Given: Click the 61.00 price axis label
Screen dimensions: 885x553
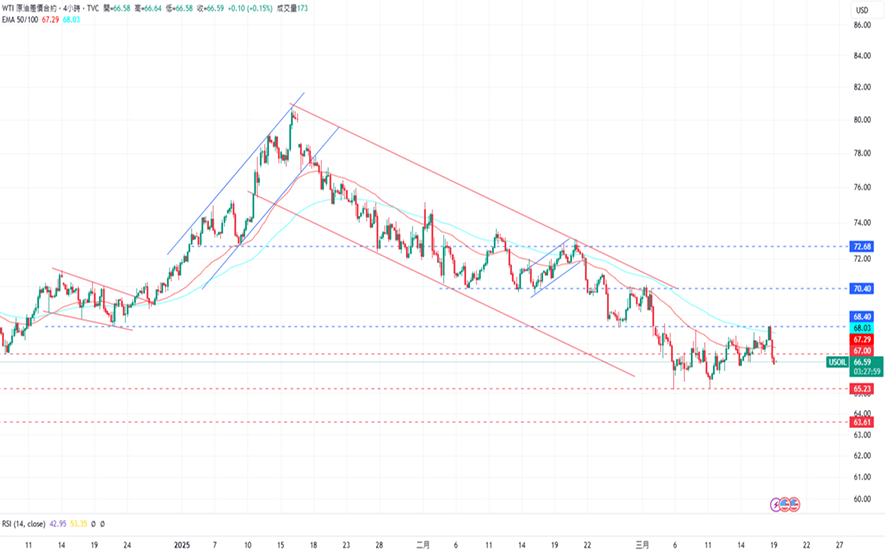Looking at the screenshot, I should 862,477.
